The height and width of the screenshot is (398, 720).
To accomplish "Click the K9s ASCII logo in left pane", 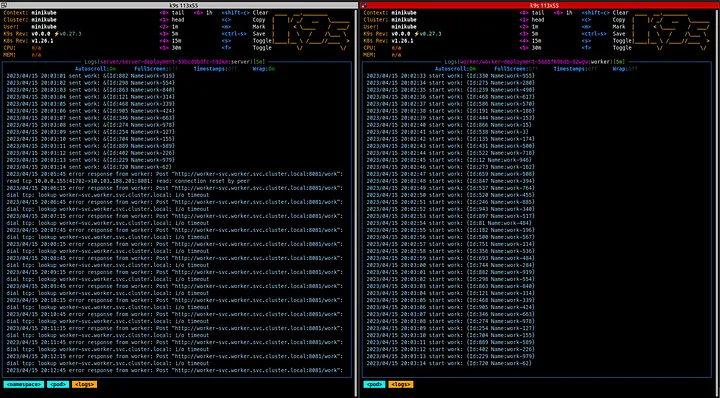I will [311, 32].
